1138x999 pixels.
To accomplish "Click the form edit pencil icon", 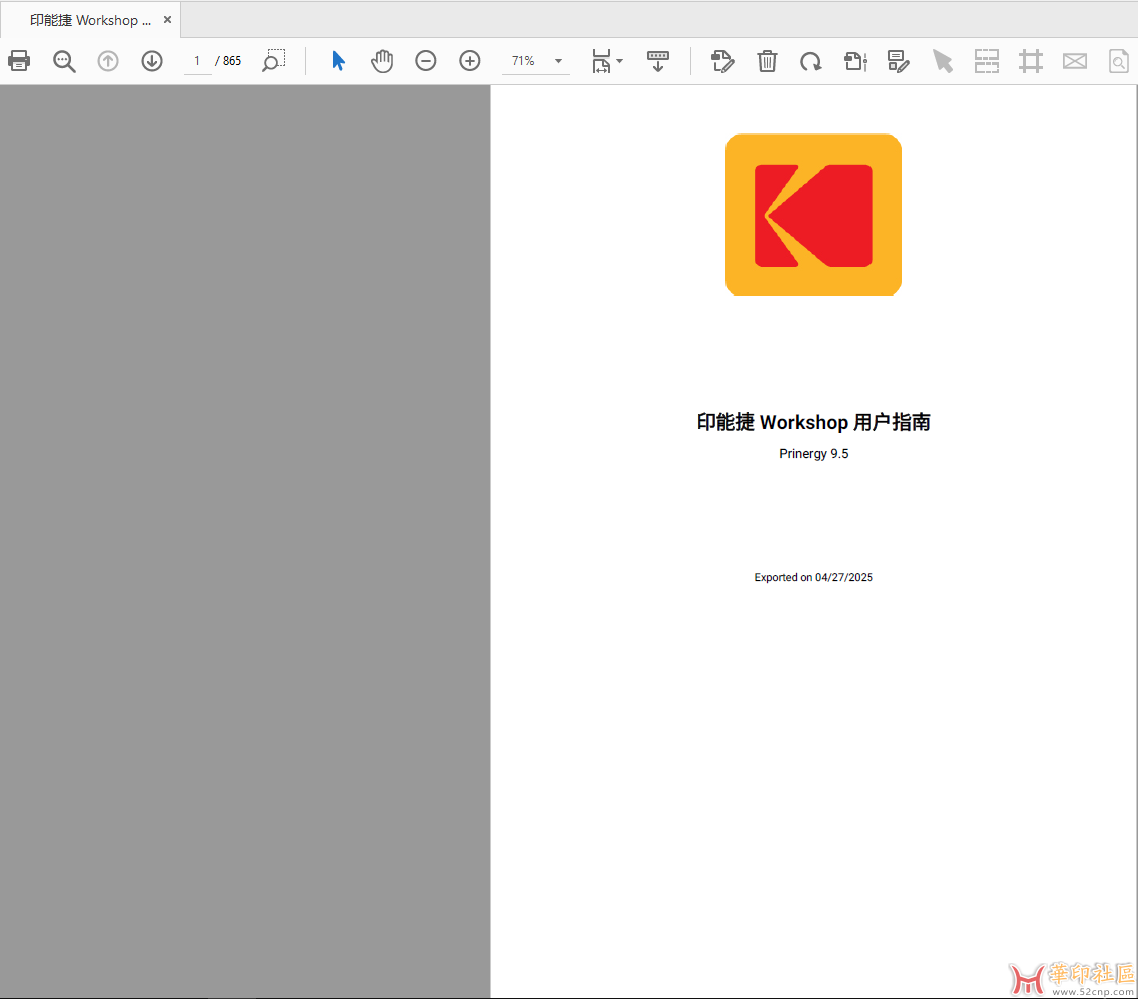I will (898, 61).
